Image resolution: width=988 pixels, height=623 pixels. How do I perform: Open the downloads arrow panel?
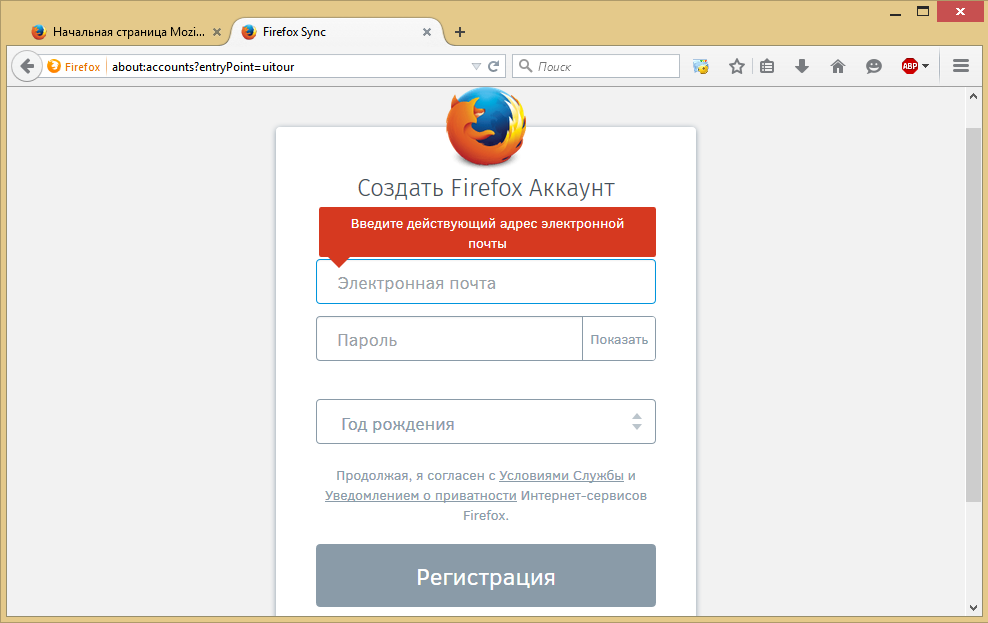801,67
